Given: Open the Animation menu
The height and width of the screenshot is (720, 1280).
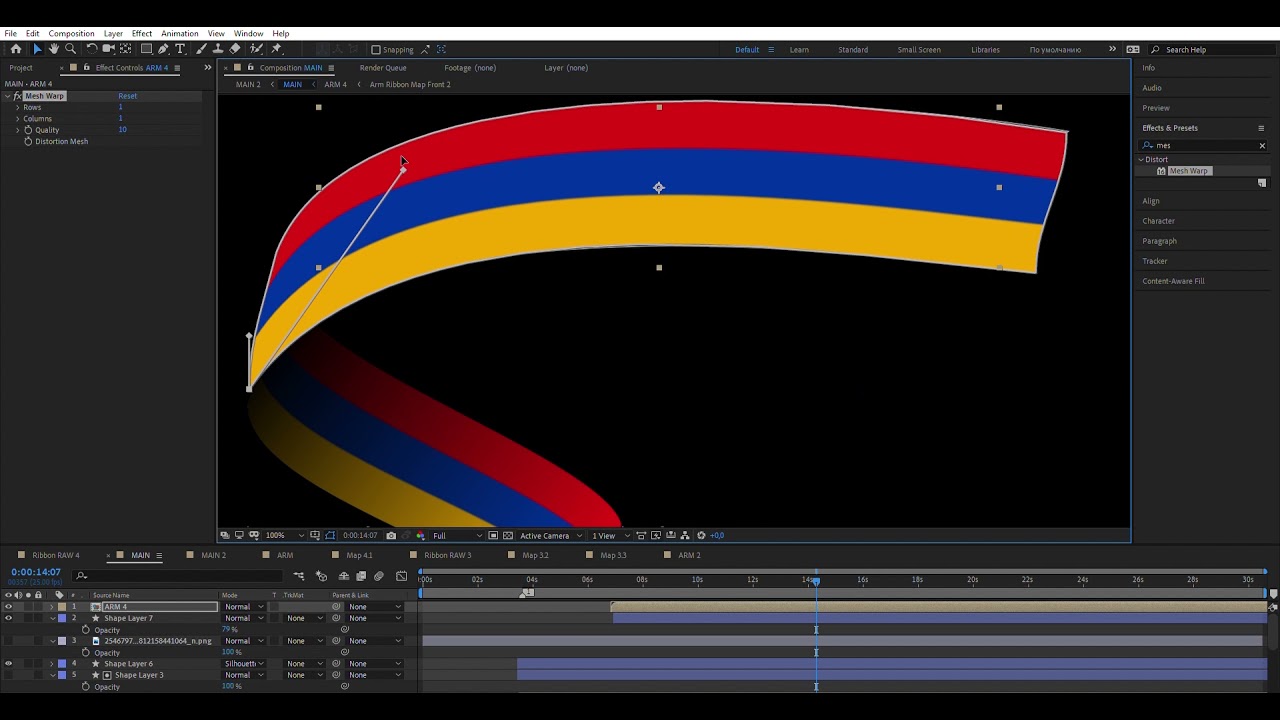Looking at the screenshot, I should [180, 34].
